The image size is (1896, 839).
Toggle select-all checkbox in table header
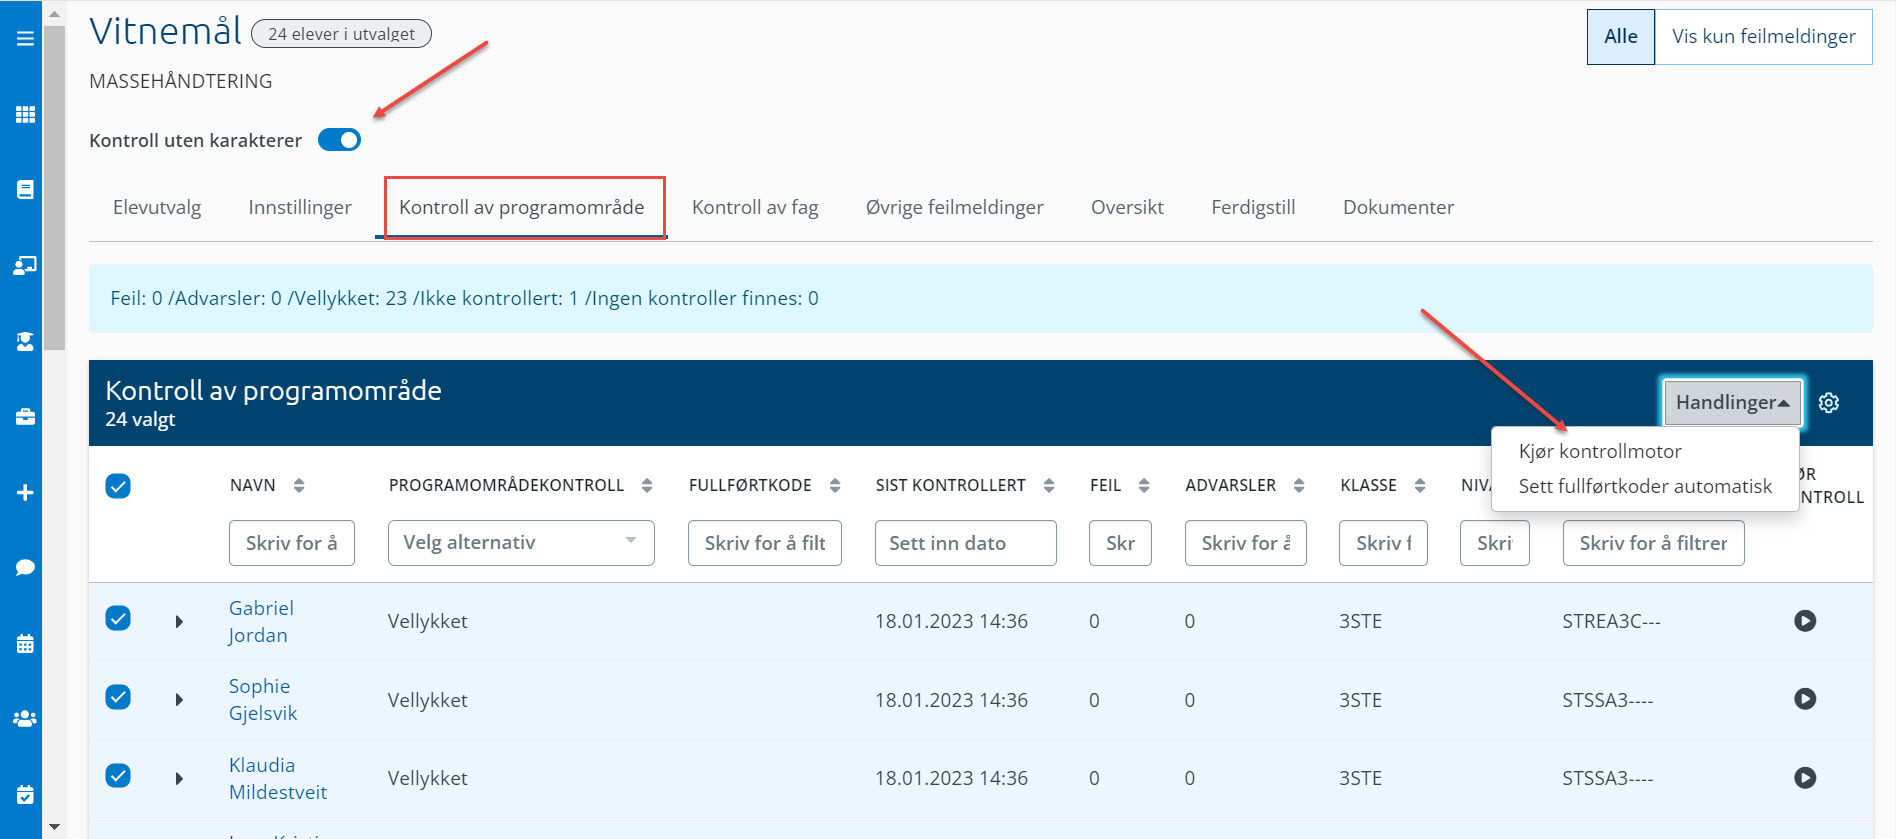pyautogui.click(x=118, y=486)
